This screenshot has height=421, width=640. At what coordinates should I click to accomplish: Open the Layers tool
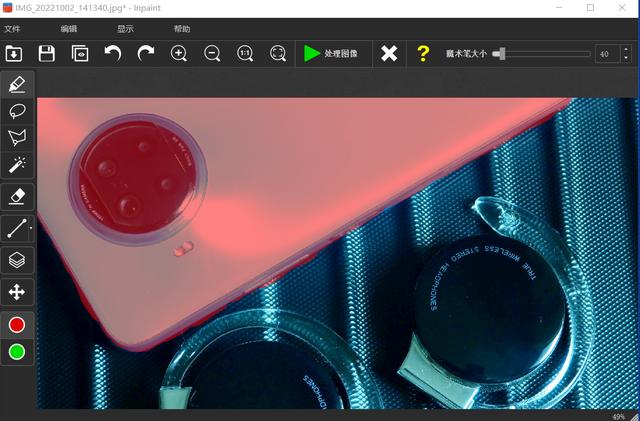coord(17,260)
